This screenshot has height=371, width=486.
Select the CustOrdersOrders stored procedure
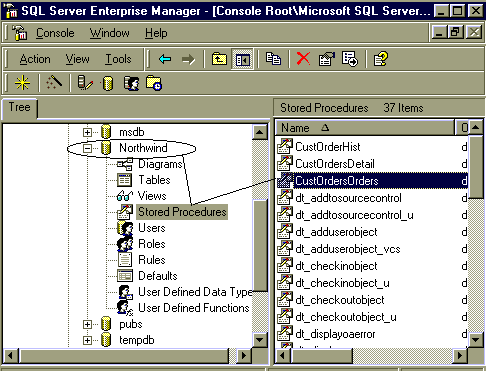[x=337, y=181]
